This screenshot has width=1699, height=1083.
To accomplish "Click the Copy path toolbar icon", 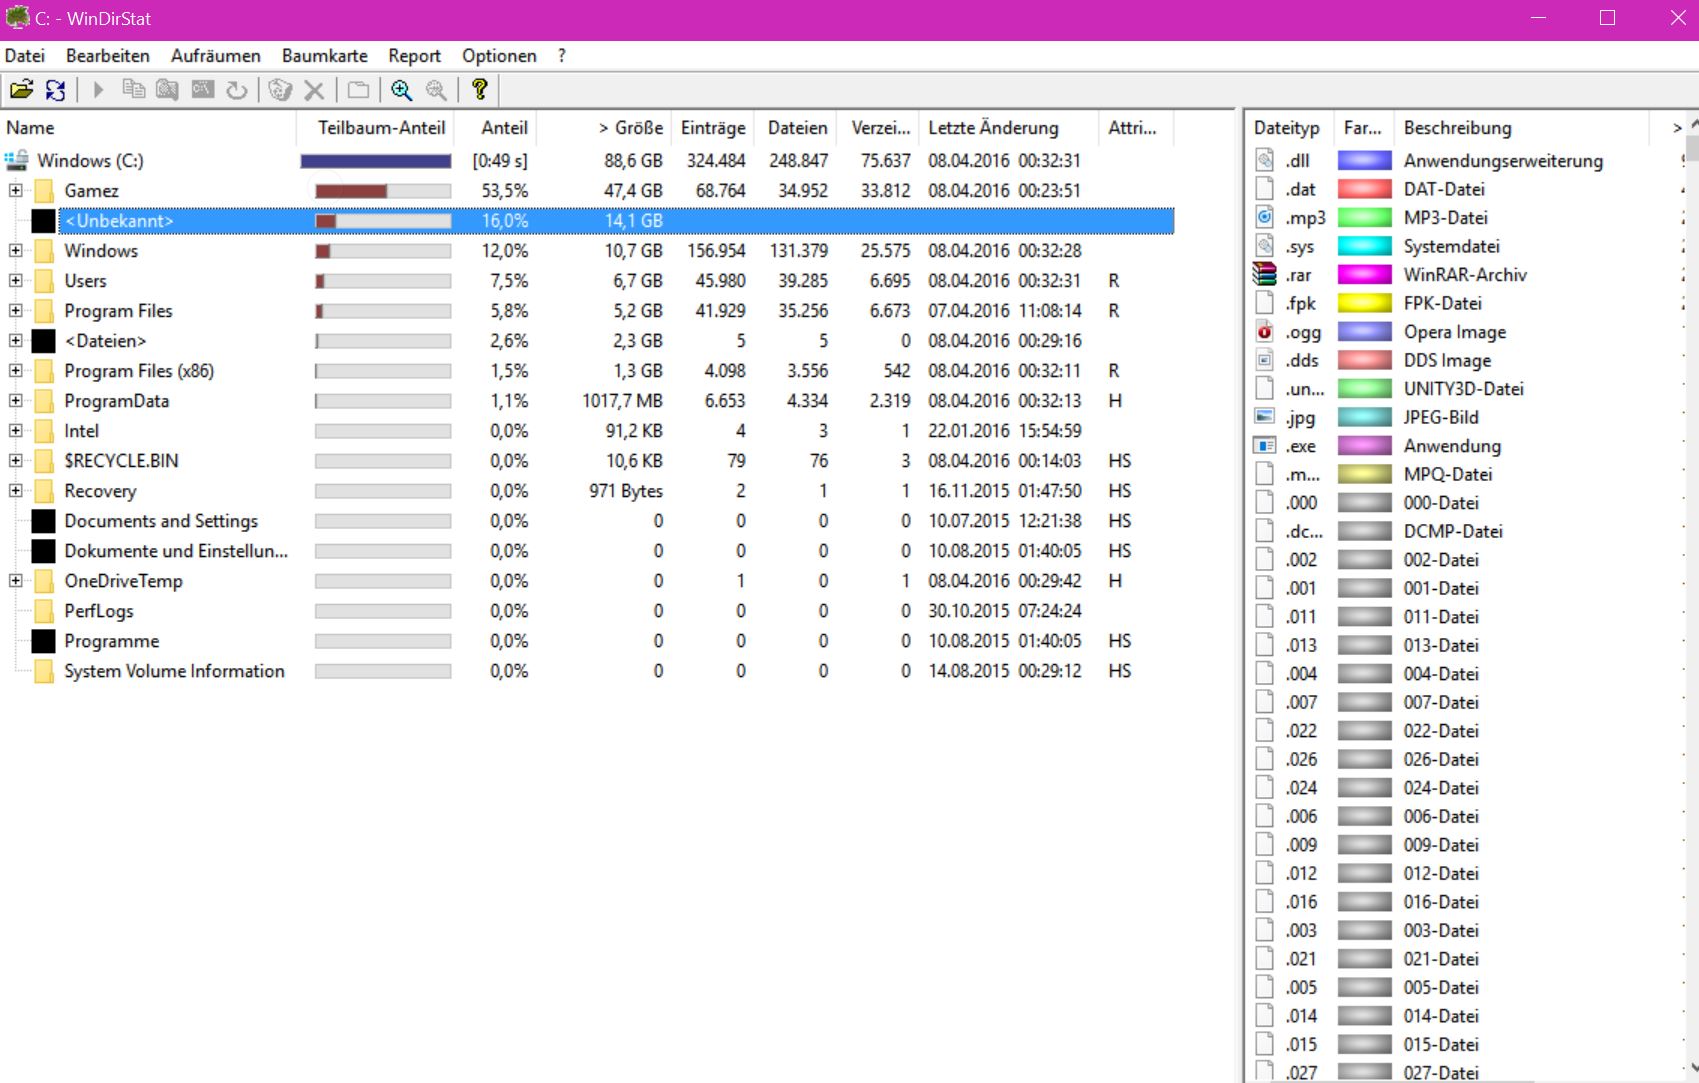I will [x=133, y=90].
